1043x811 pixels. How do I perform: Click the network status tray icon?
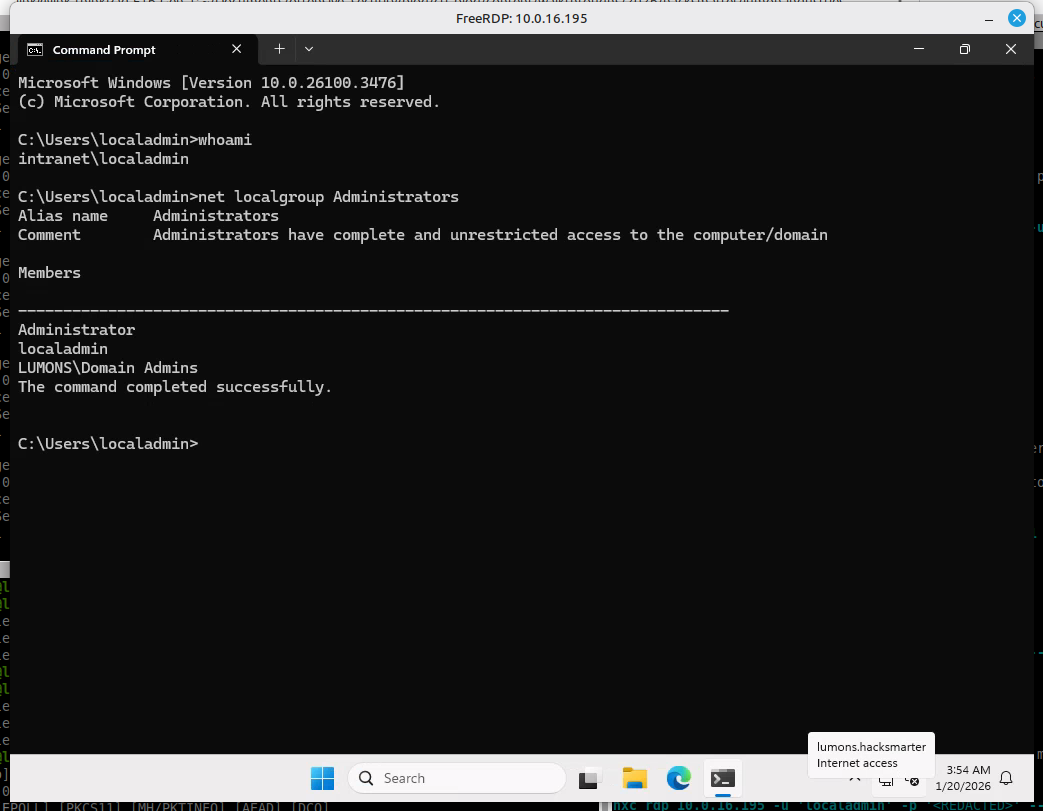(x=886, y=779)
